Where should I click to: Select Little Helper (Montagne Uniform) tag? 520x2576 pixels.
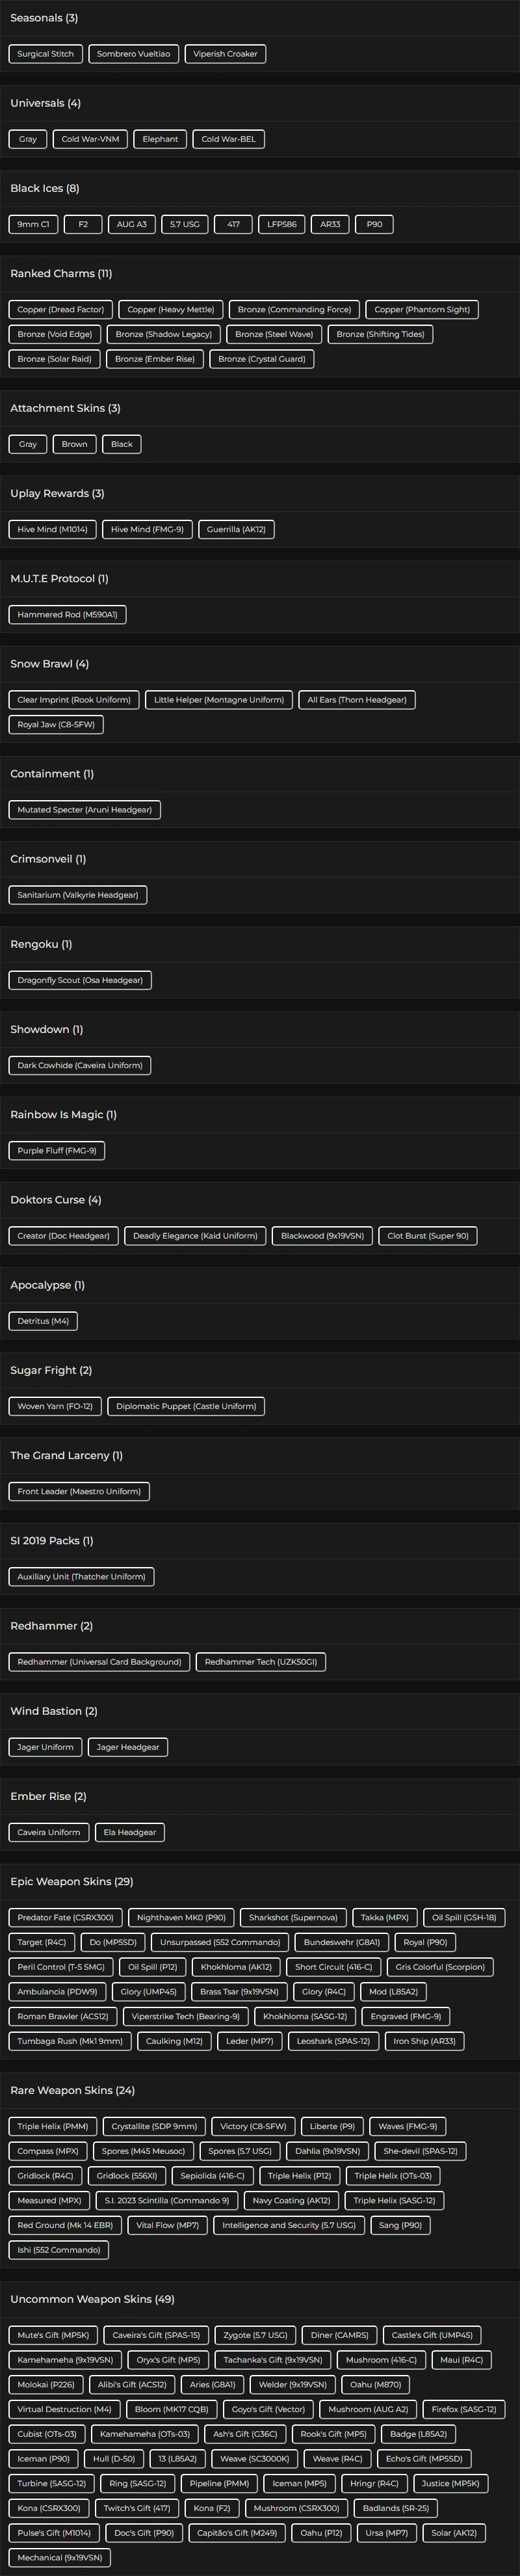[219, 700]
